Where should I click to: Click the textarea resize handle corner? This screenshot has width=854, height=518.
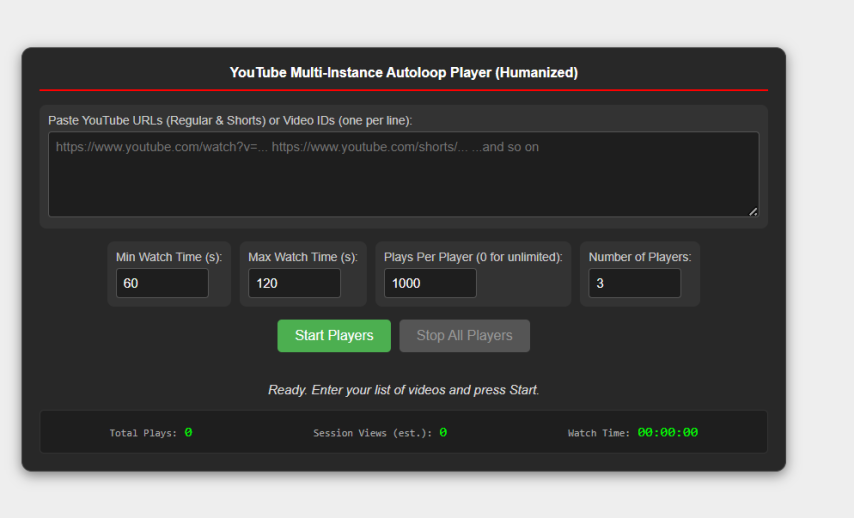(x=753, y=211)
